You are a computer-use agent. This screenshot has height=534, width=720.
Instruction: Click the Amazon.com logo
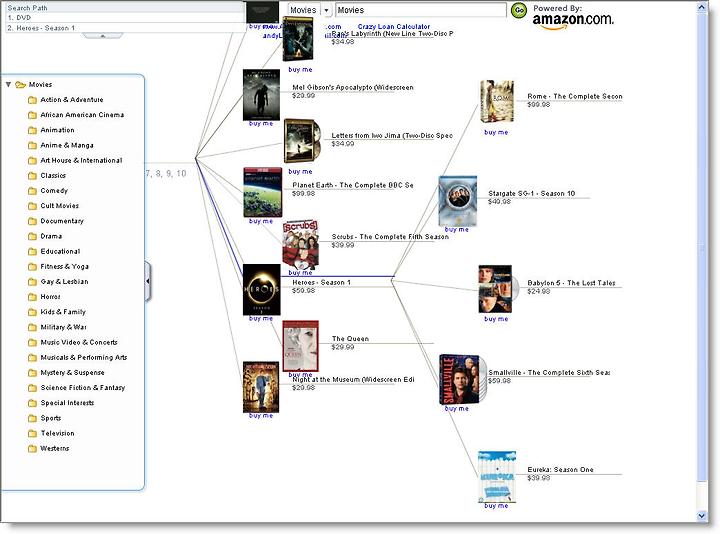pos(573,20)
